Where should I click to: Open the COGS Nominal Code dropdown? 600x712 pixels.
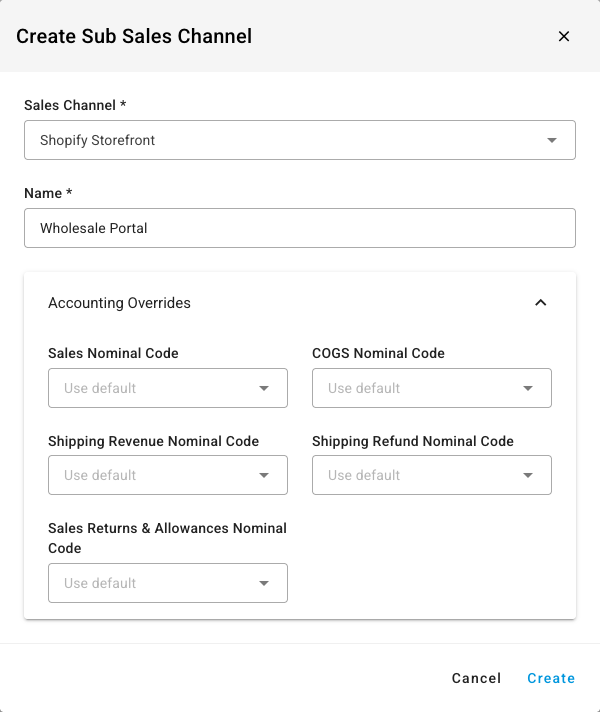(431, 388)
